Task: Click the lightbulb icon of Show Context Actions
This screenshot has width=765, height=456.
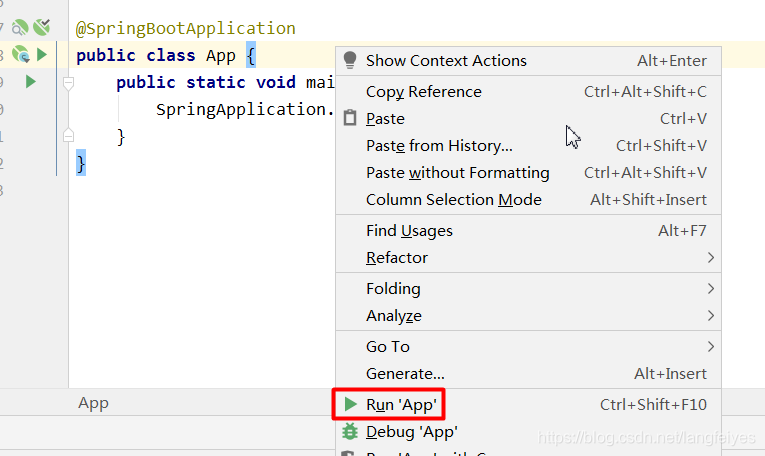Action: pyautogui.click(x=350, y=60)
